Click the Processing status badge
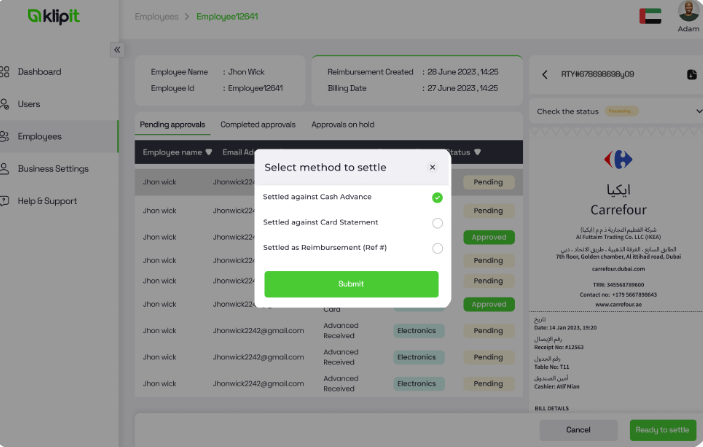The height and width of the screenshot is (447, 703). [621, 111]
